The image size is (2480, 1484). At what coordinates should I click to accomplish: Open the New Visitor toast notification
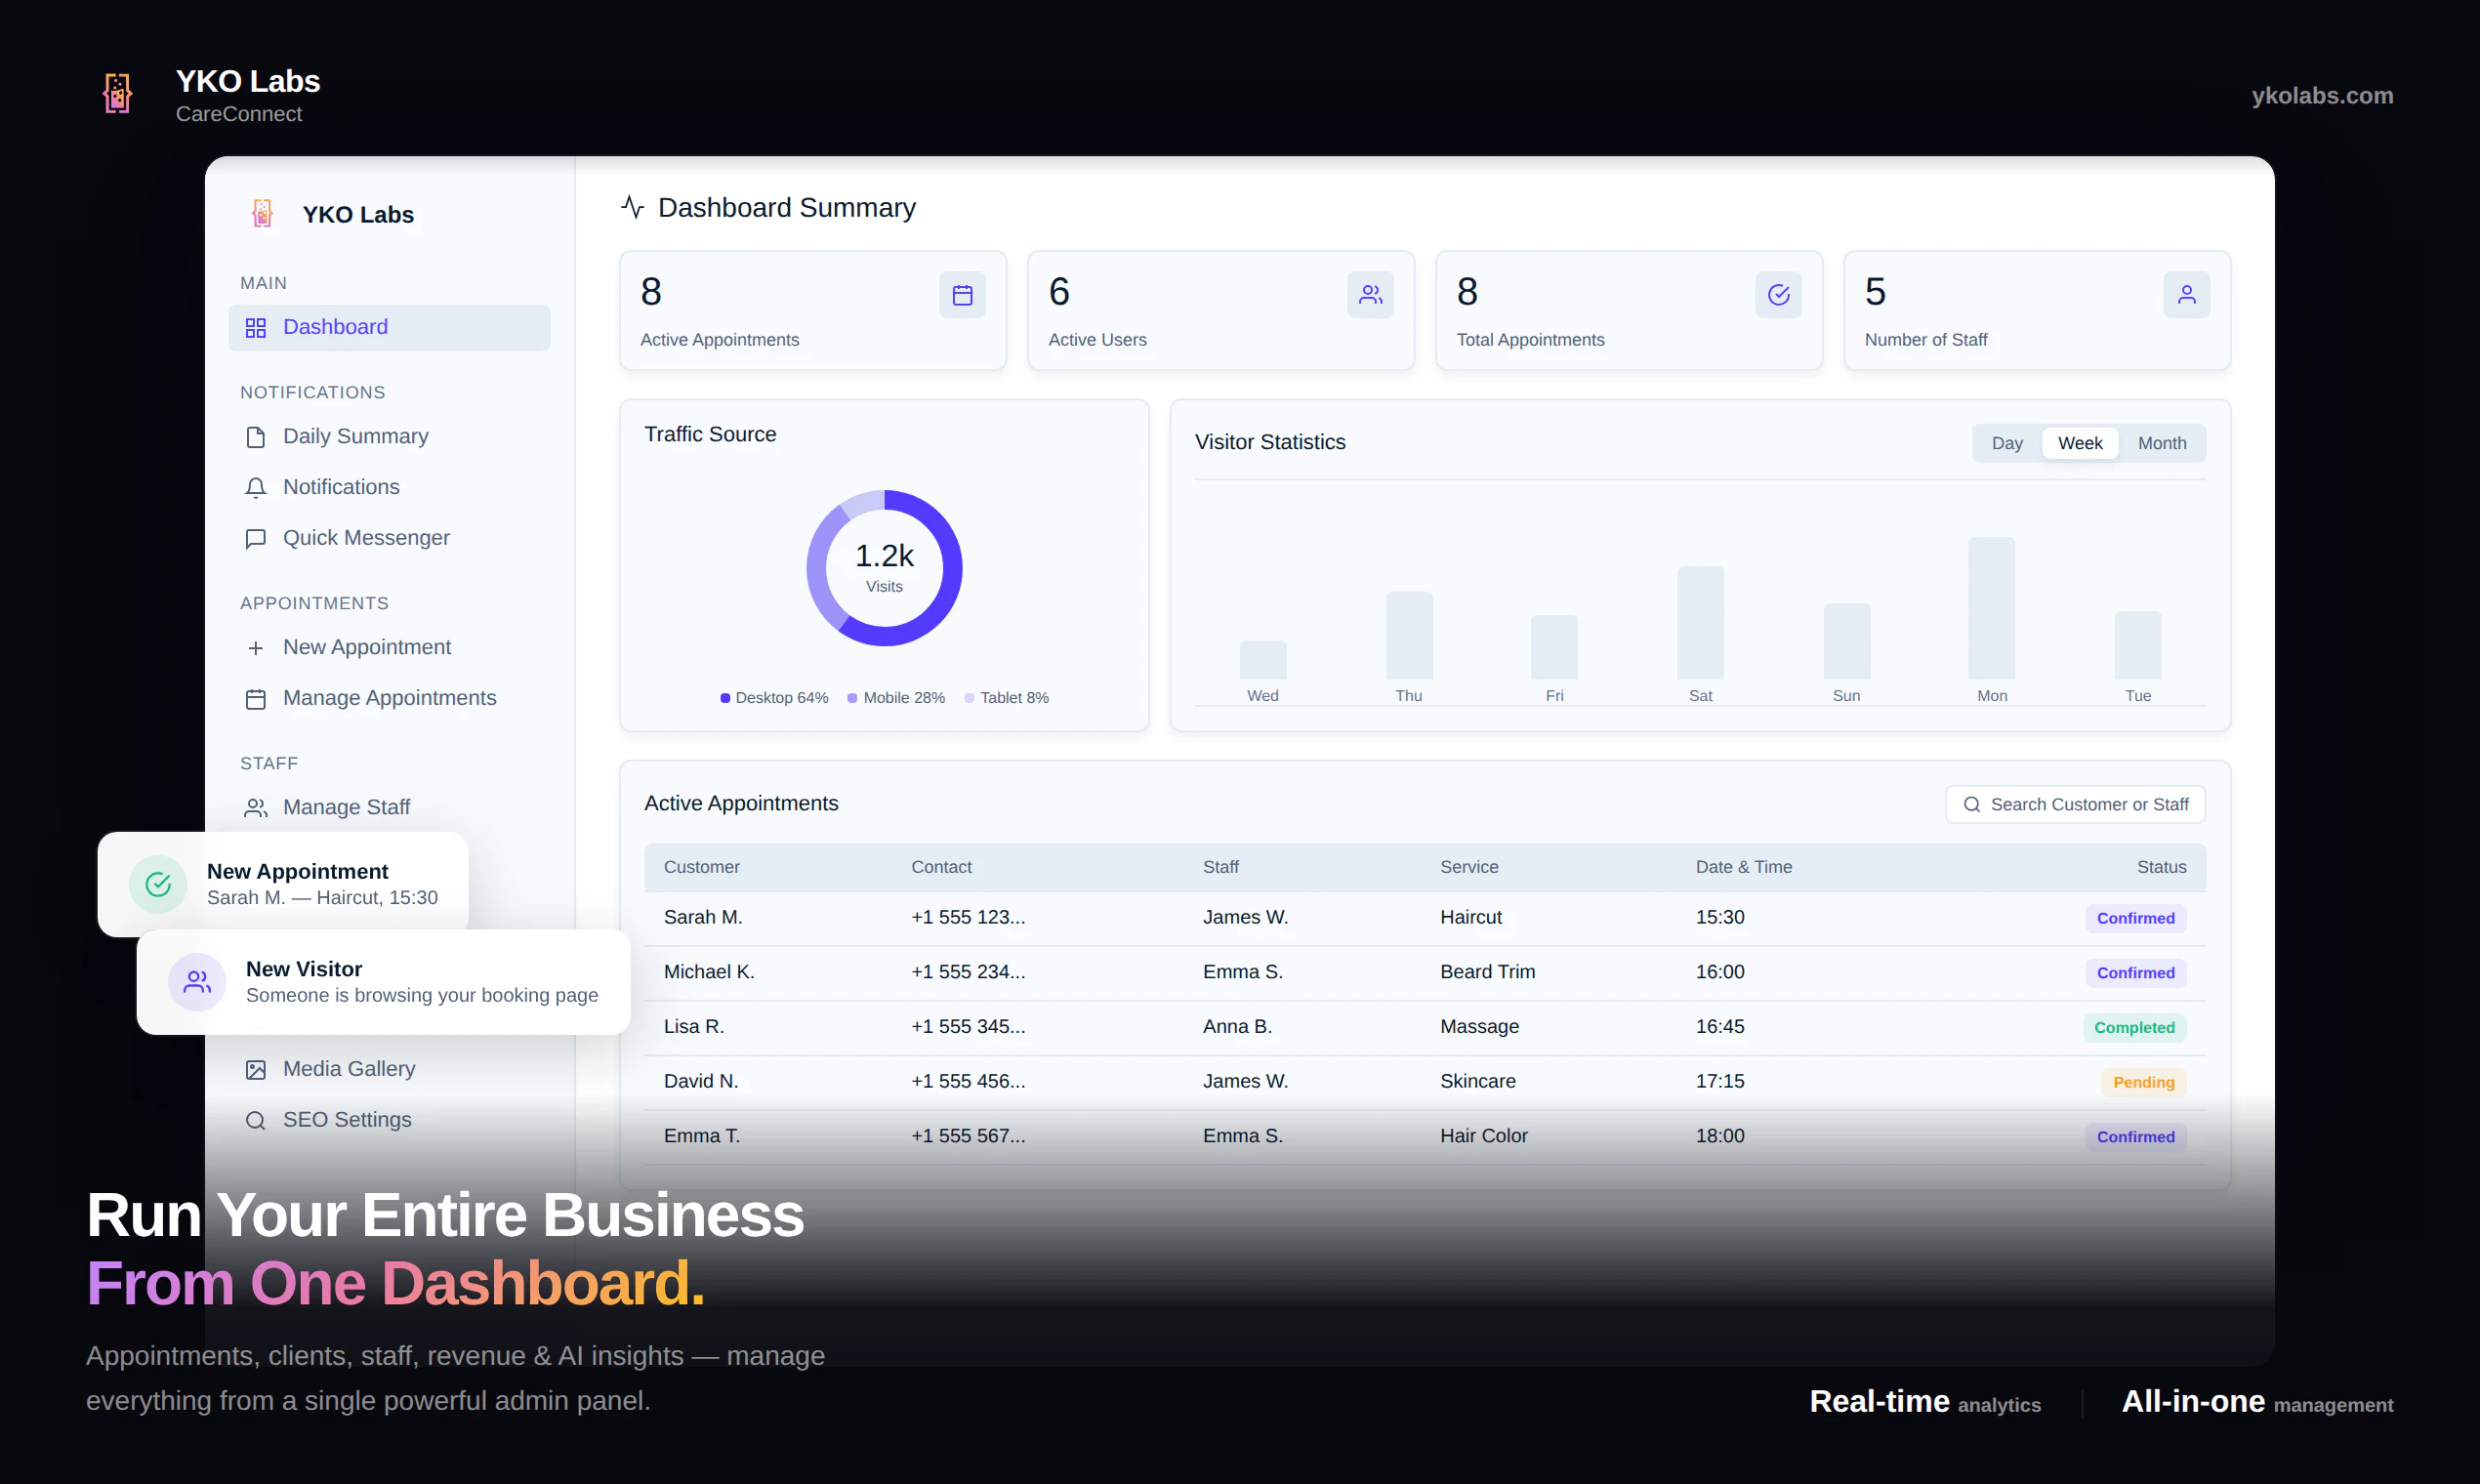click(x=383, y=982)
